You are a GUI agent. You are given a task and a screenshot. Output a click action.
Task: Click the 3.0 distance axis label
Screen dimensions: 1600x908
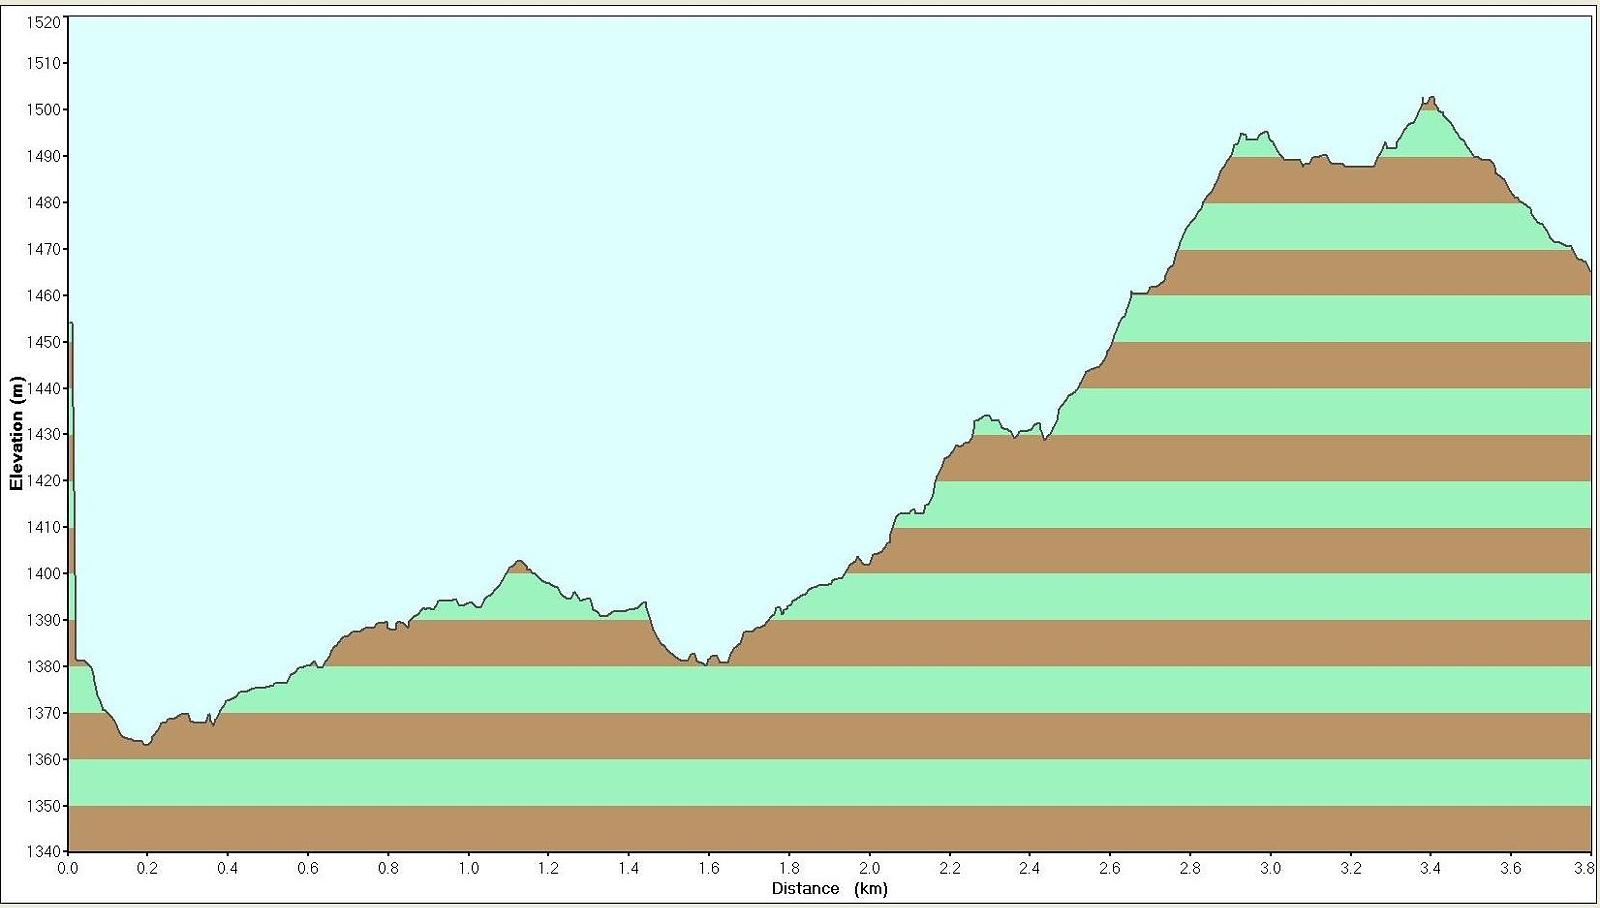tap(1270, 868)
